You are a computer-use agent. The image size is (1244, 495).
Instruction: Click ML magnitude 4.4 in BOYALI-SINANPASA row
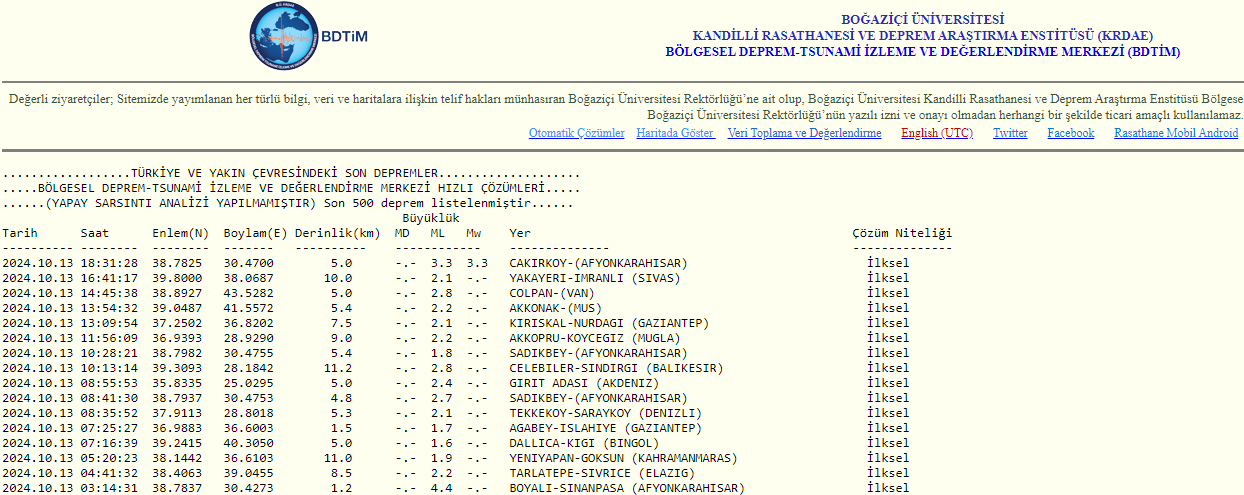tap(441, 488)
